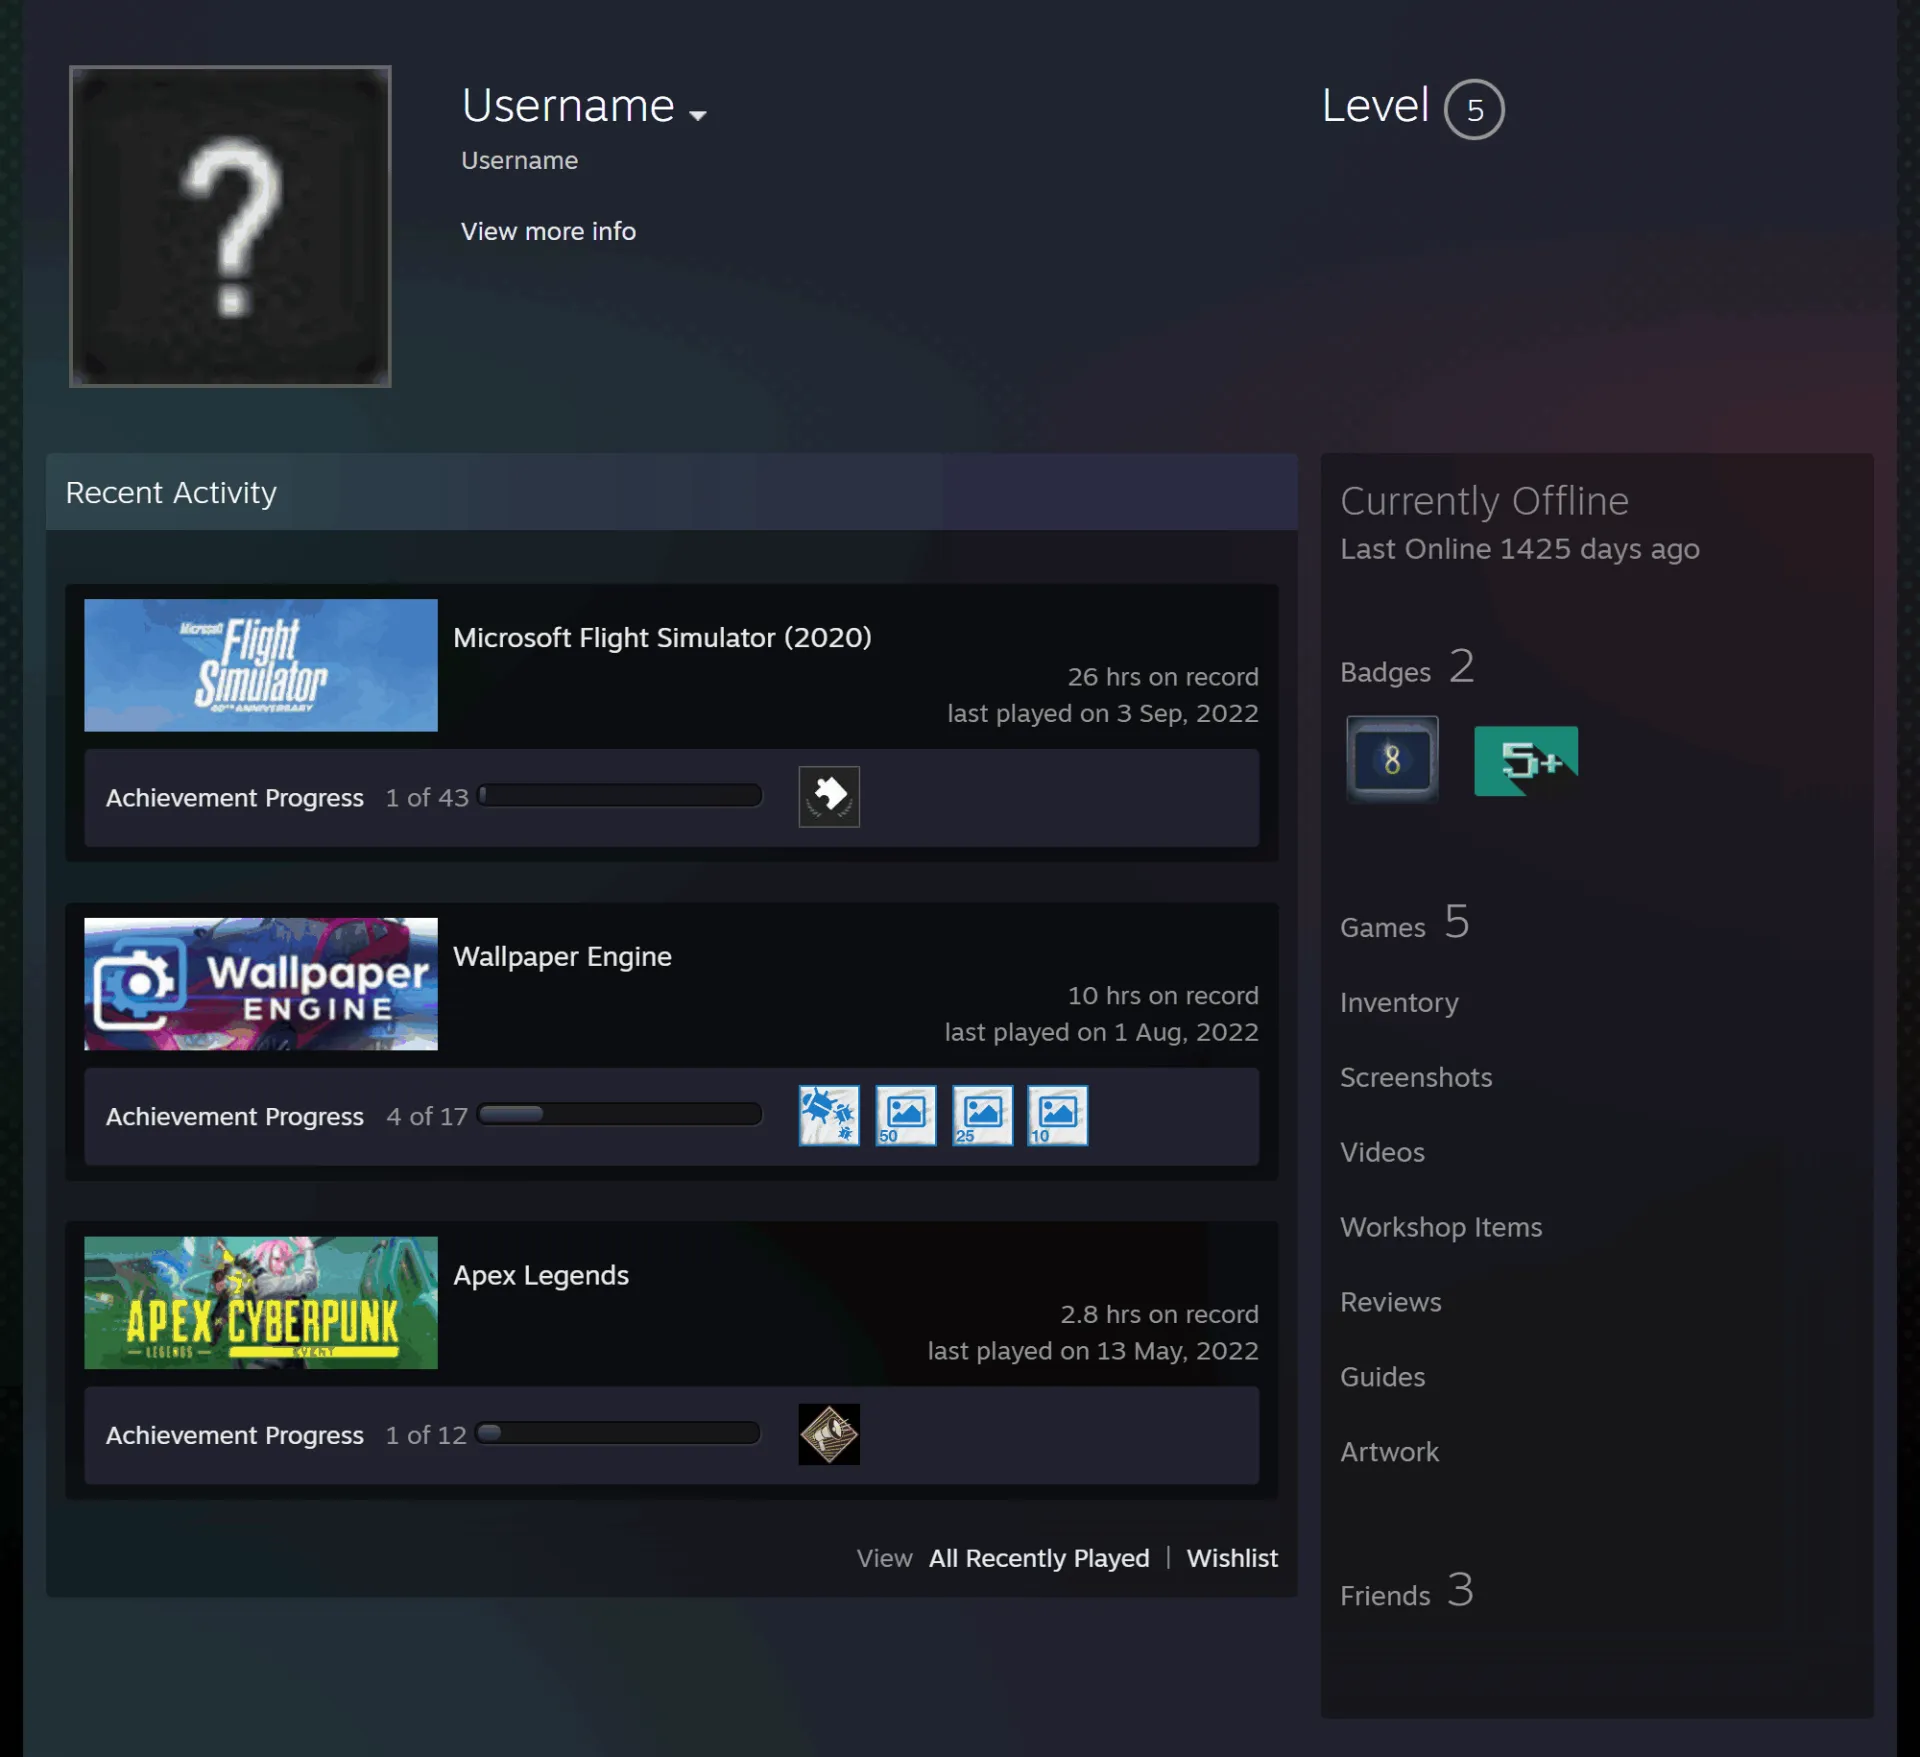
Task: Open the Badges section
Action: click(x=1408, y=668)
